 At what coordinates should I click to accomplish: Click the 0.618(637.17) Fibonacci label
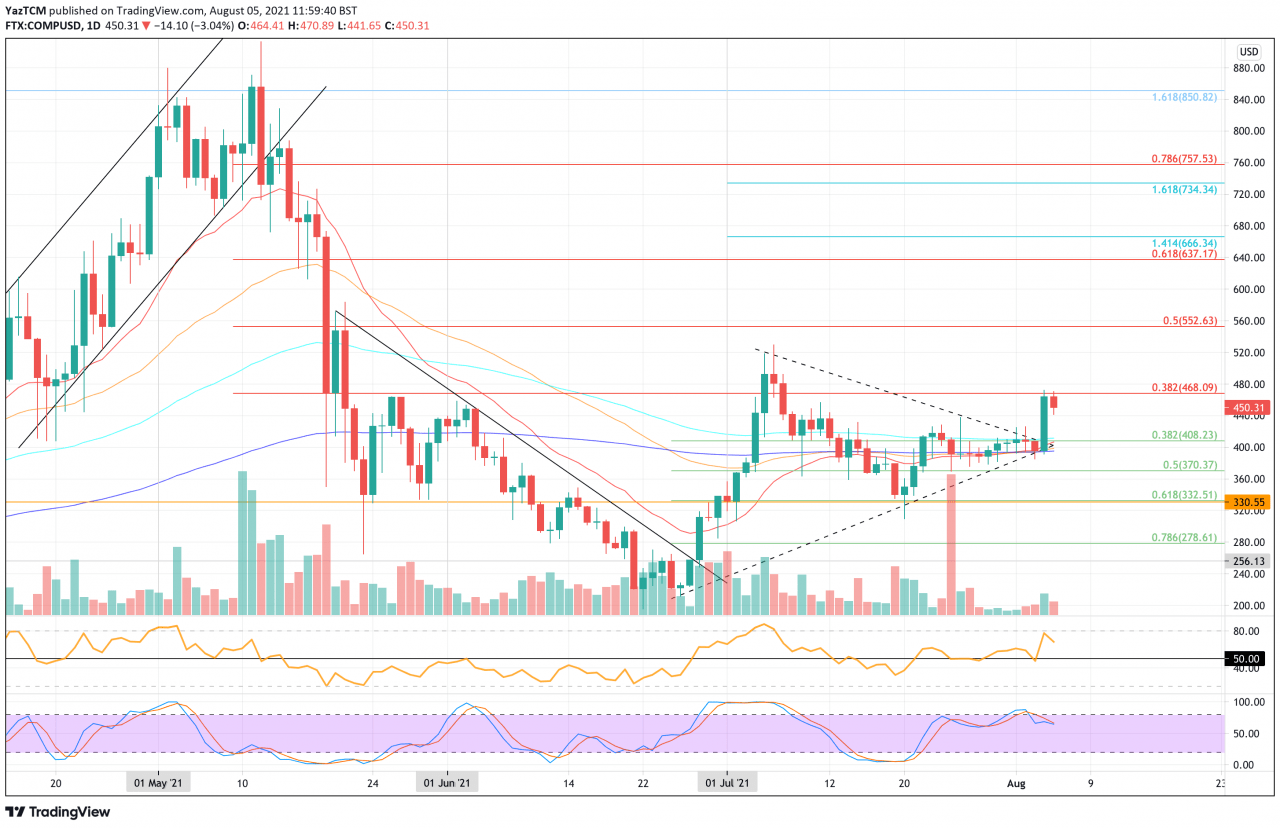point(1183,254)
